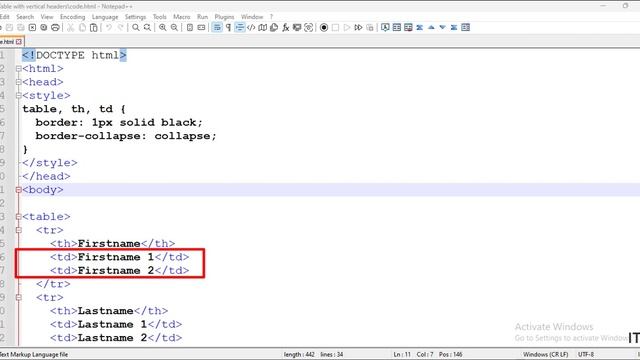640x360 pixels.
Task: Click the macro Playback icon
Action: [x=347, y=27]
